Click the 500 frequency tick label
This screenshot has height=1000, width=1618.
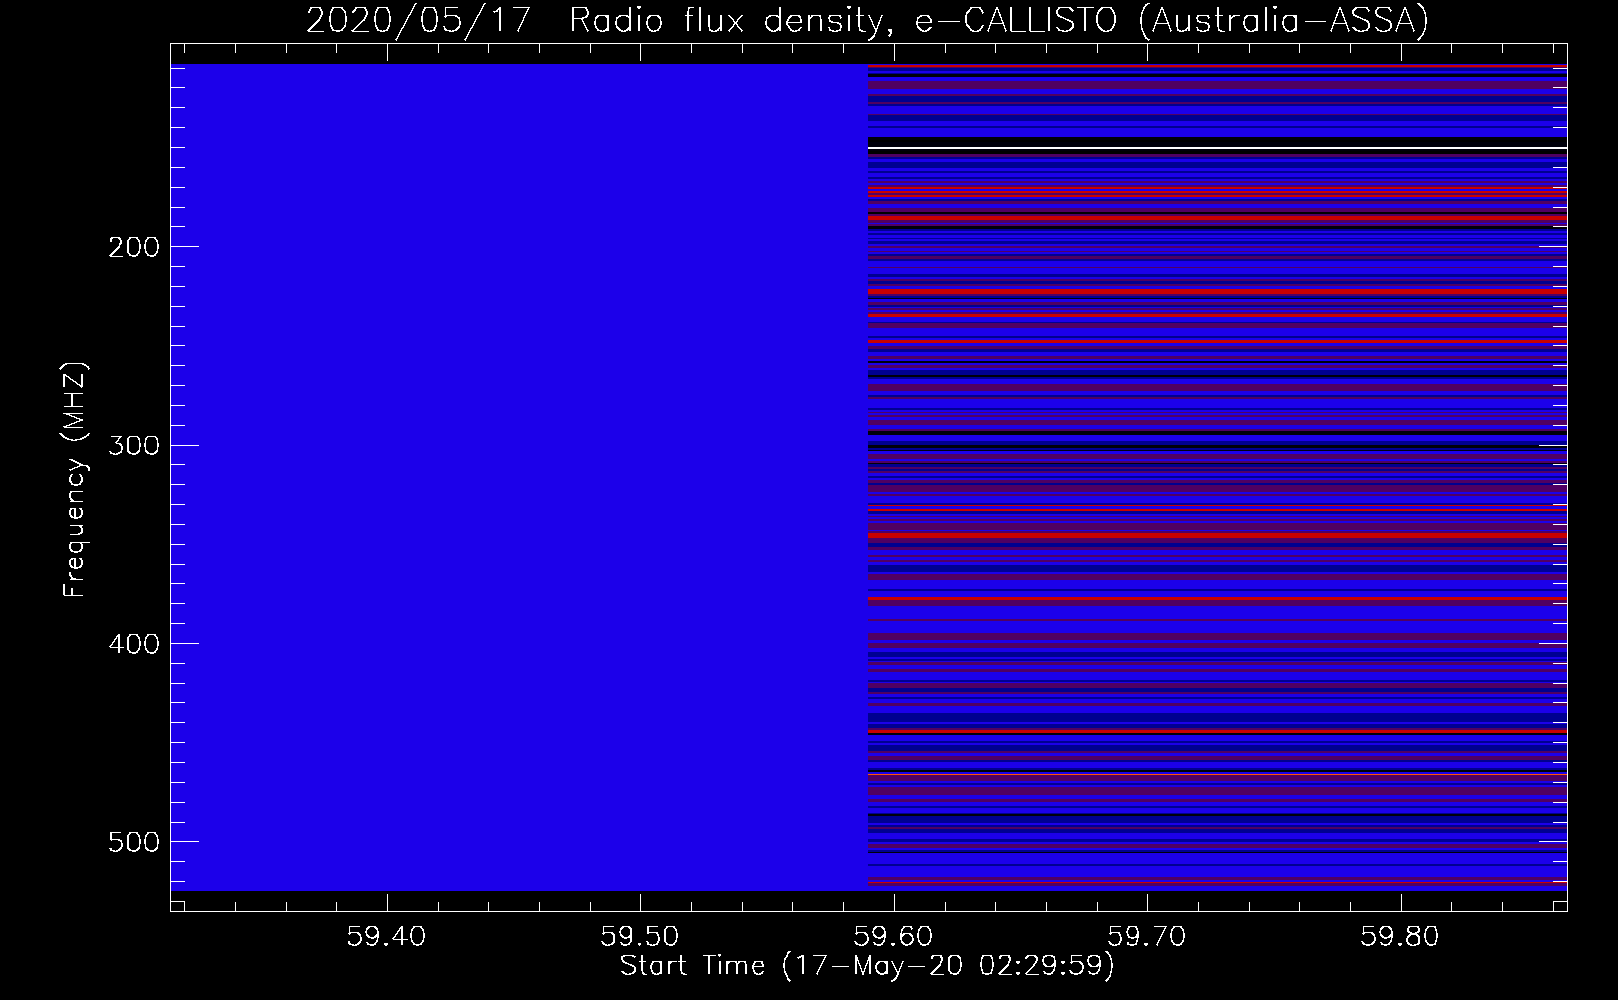point(134,842)
